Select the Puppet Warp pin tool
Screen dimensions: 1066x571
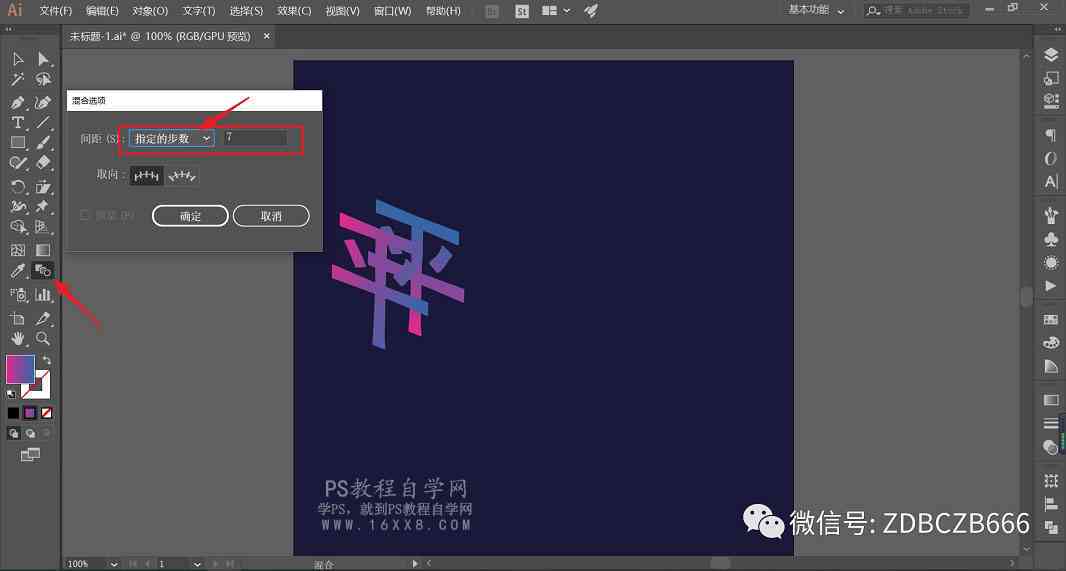(43, 206)
